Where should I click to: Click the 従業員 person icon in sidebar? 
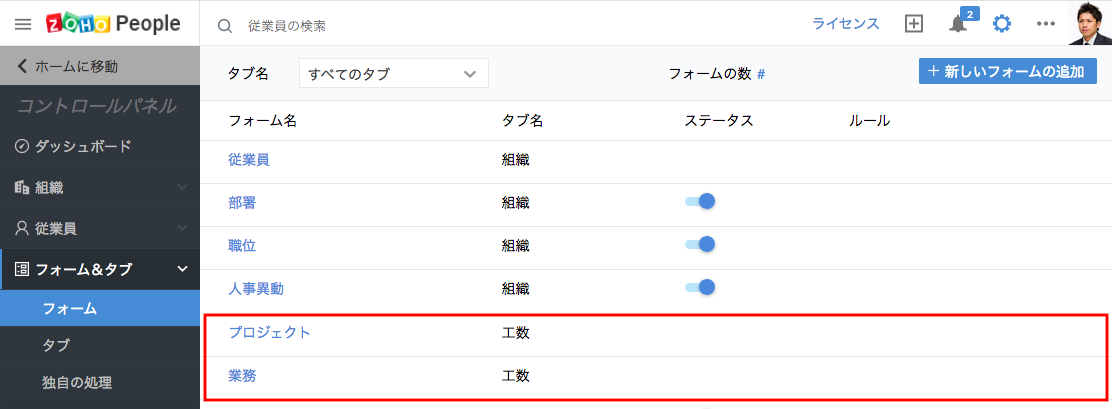click(x=21, y=229)
